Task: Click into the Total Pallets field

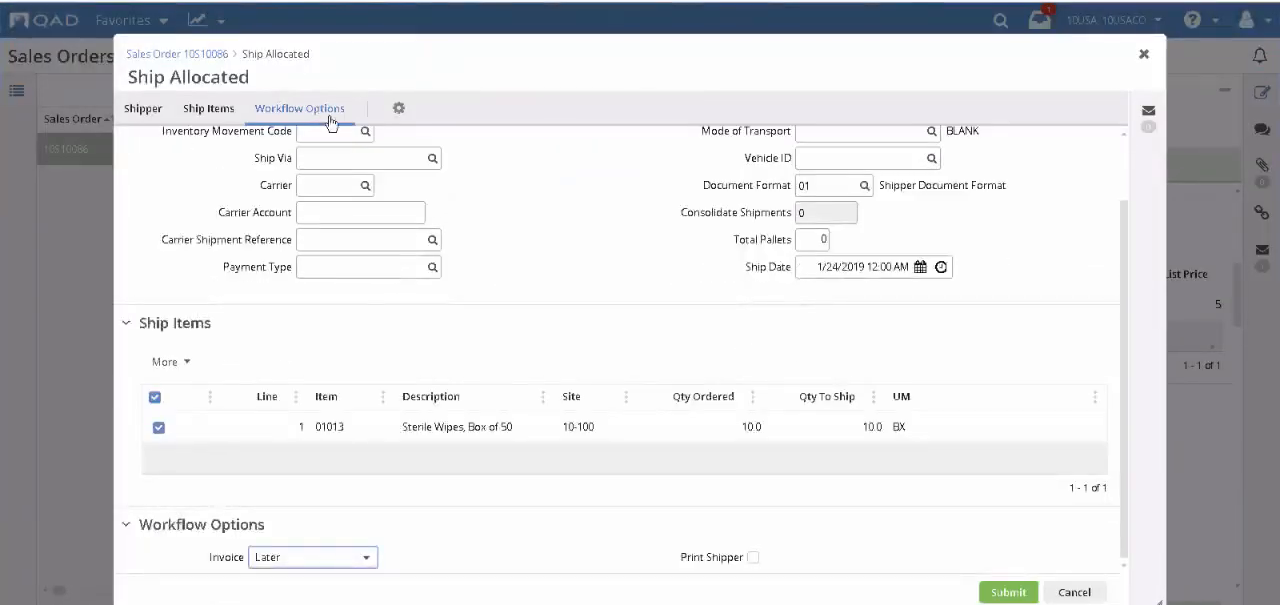Action: pos(812,239)
